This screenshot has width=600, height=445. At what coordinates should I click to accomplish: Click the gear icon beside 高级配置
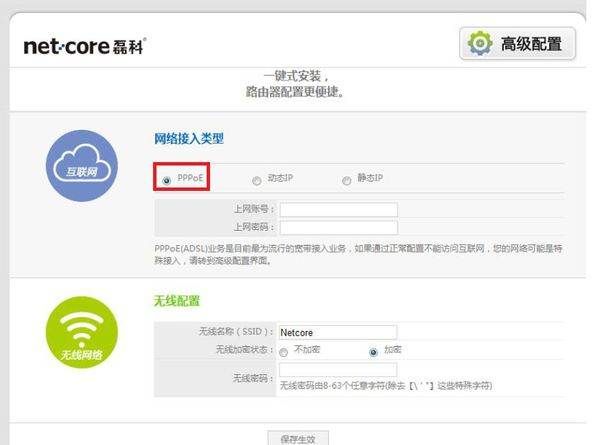pos(481,44)
